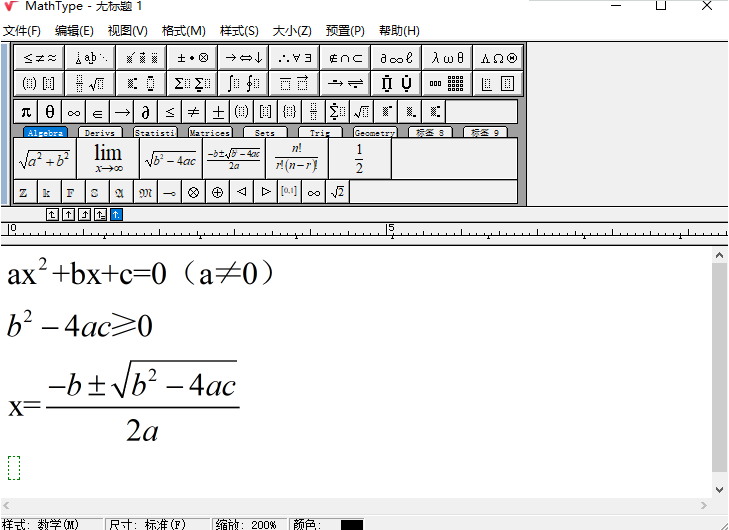Open the 样式(S) menu
This screenshot has height=530, width=729.
pos(239,31)
